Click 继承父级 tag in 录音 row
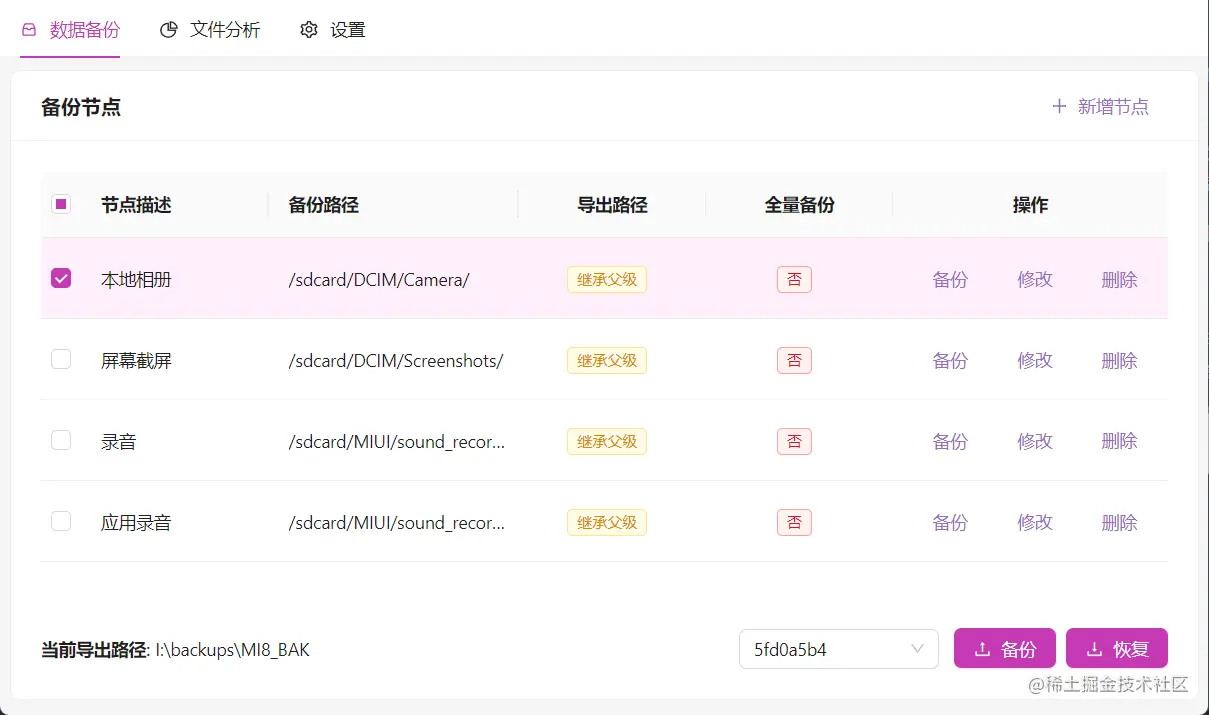Screen dimensions: 1209x715 (x=607, y=441)
